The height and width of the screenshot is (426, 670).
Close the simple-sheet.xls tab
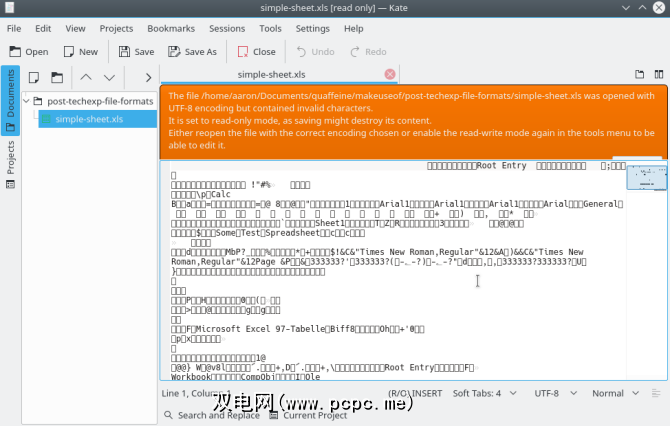pos(390,74)
